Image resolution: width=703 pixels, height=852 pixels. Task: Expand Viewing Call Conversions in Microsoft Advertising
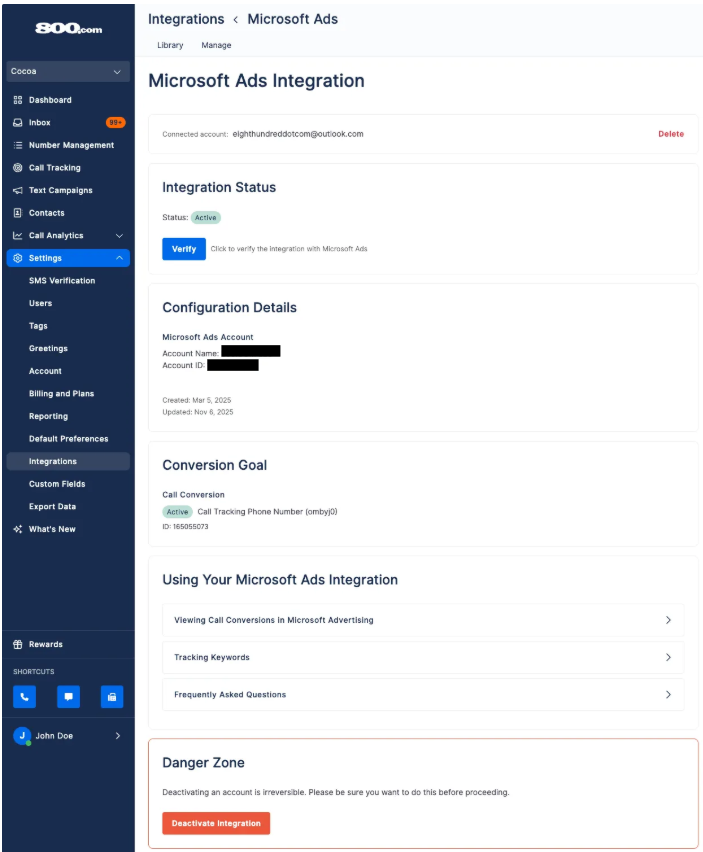pyautogui.click(x=423, y=620)
